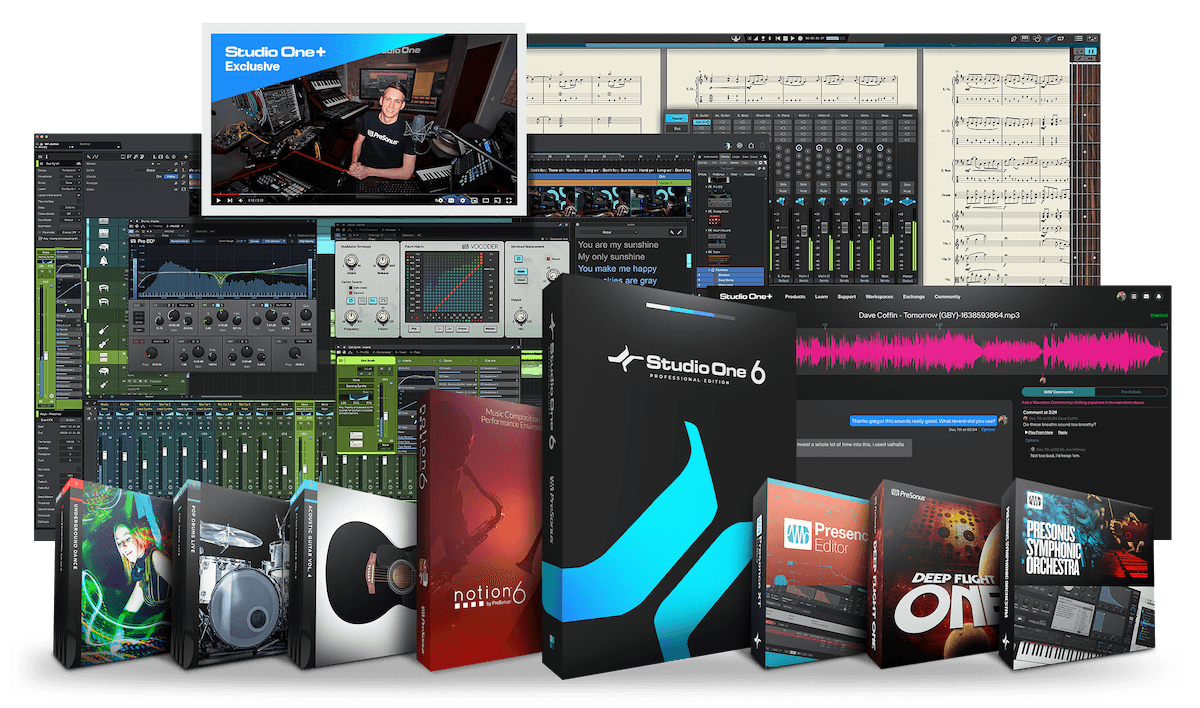Open the Learn menu on Studio One+

tap(821, 297)
